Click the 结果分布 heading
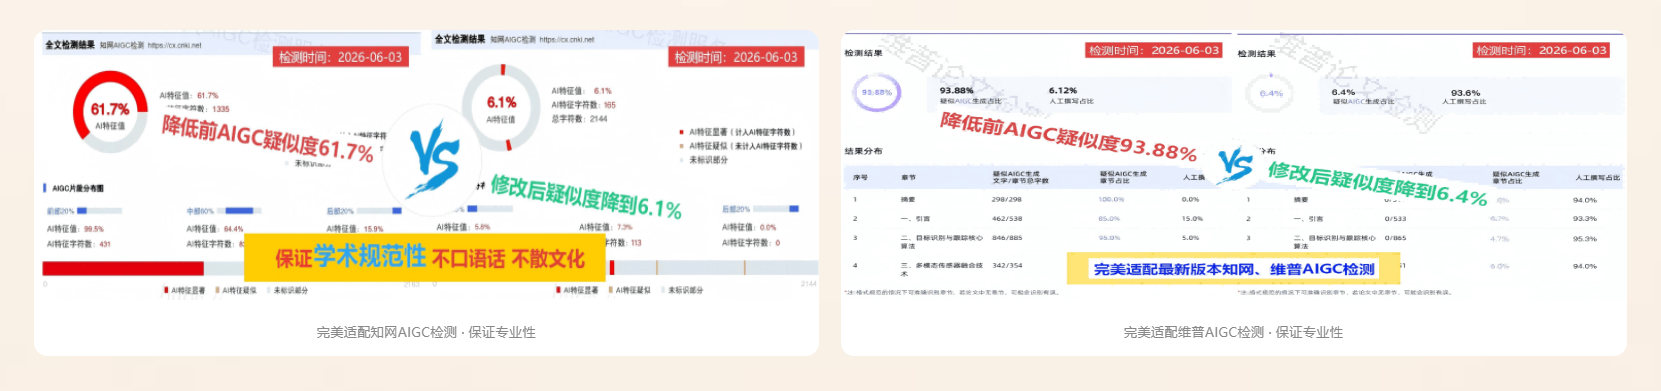1661x391 pixels. [863, 151]
